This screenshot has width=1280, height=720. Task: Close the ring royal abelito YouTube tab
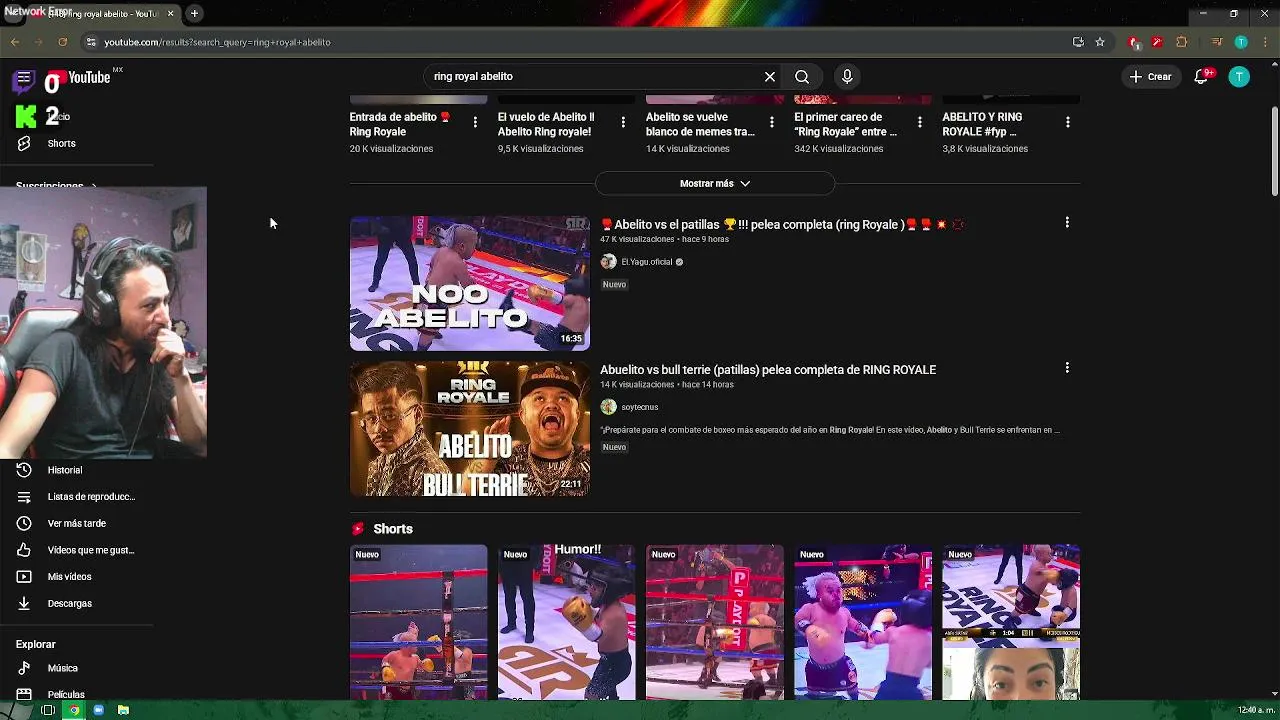tap(170, 13)
